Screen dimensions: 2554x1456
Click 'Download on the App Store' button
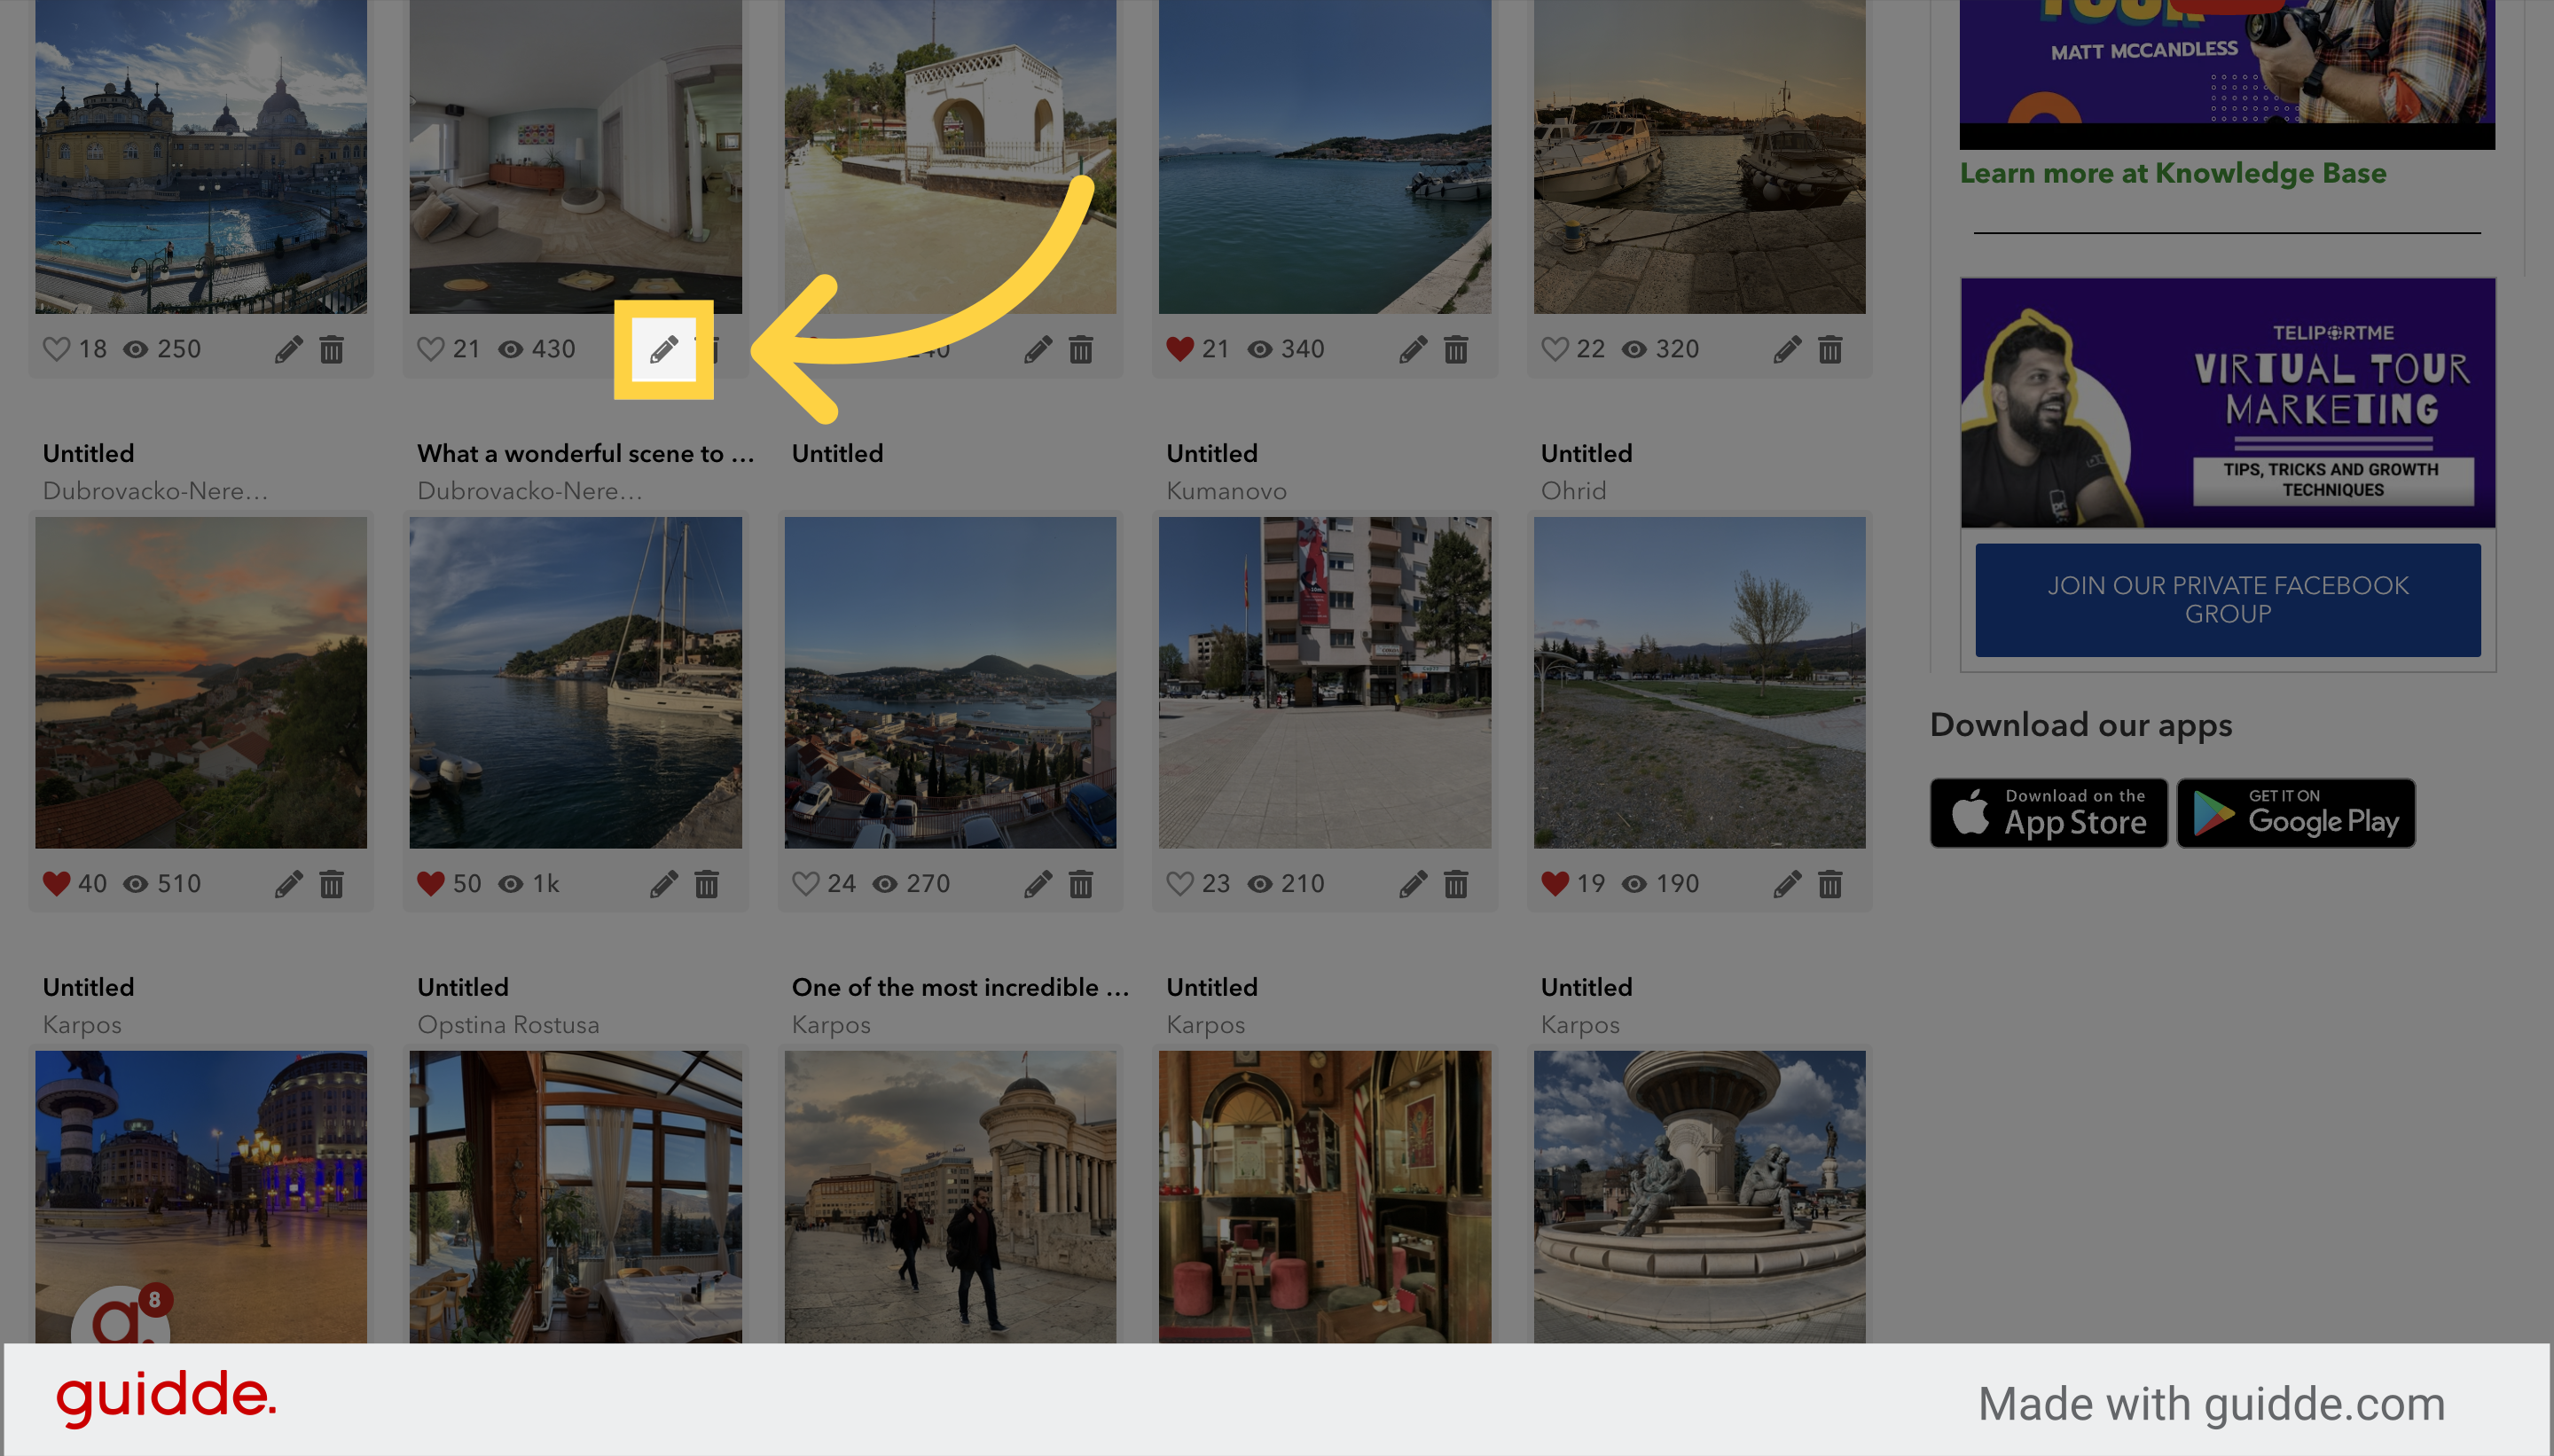2043,810
